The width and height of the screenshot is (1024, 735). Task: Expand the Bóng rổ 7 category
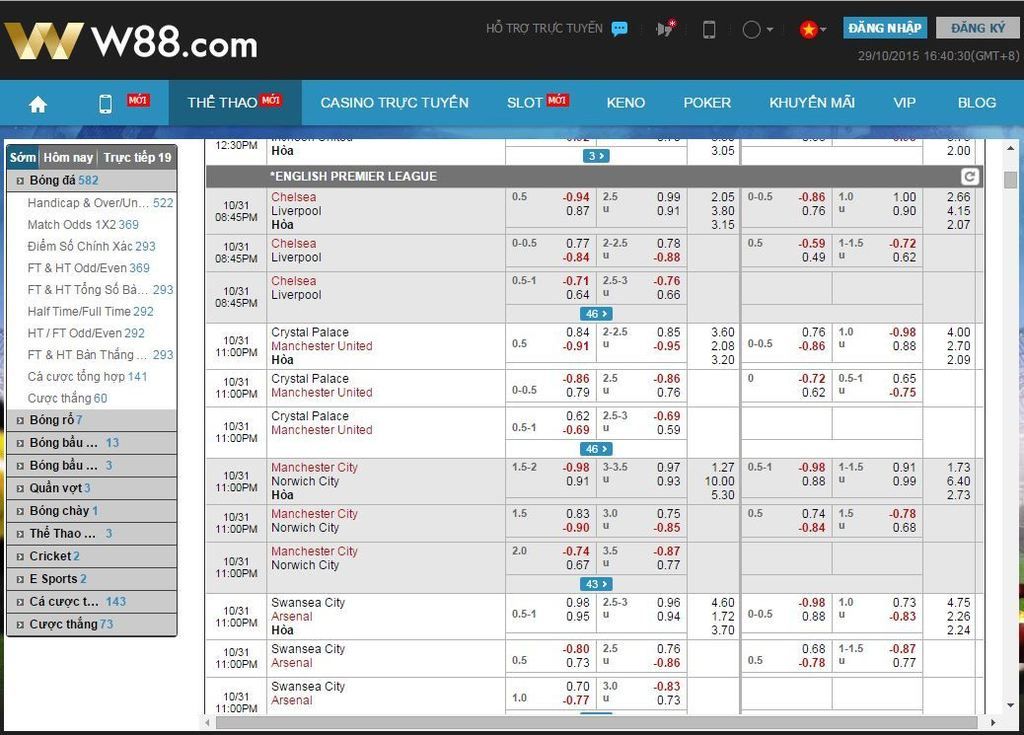tap(91, 420)
